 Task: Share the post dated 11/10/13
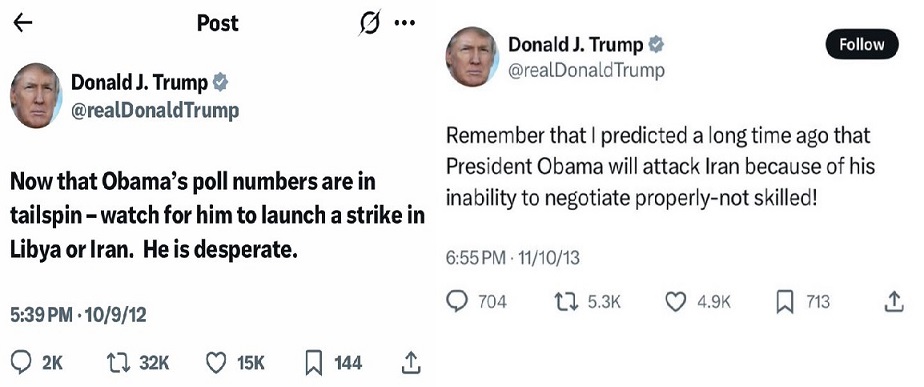point(894,302)
